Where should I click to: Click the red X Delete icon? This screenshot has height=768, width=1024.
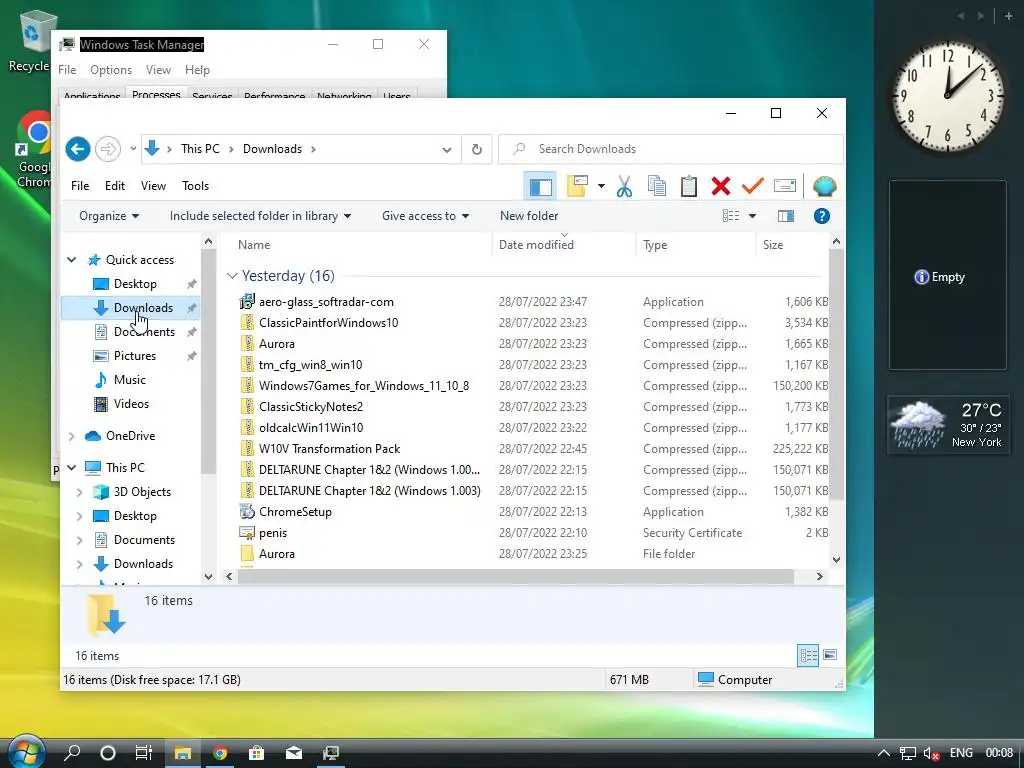(x=721, y=187)
